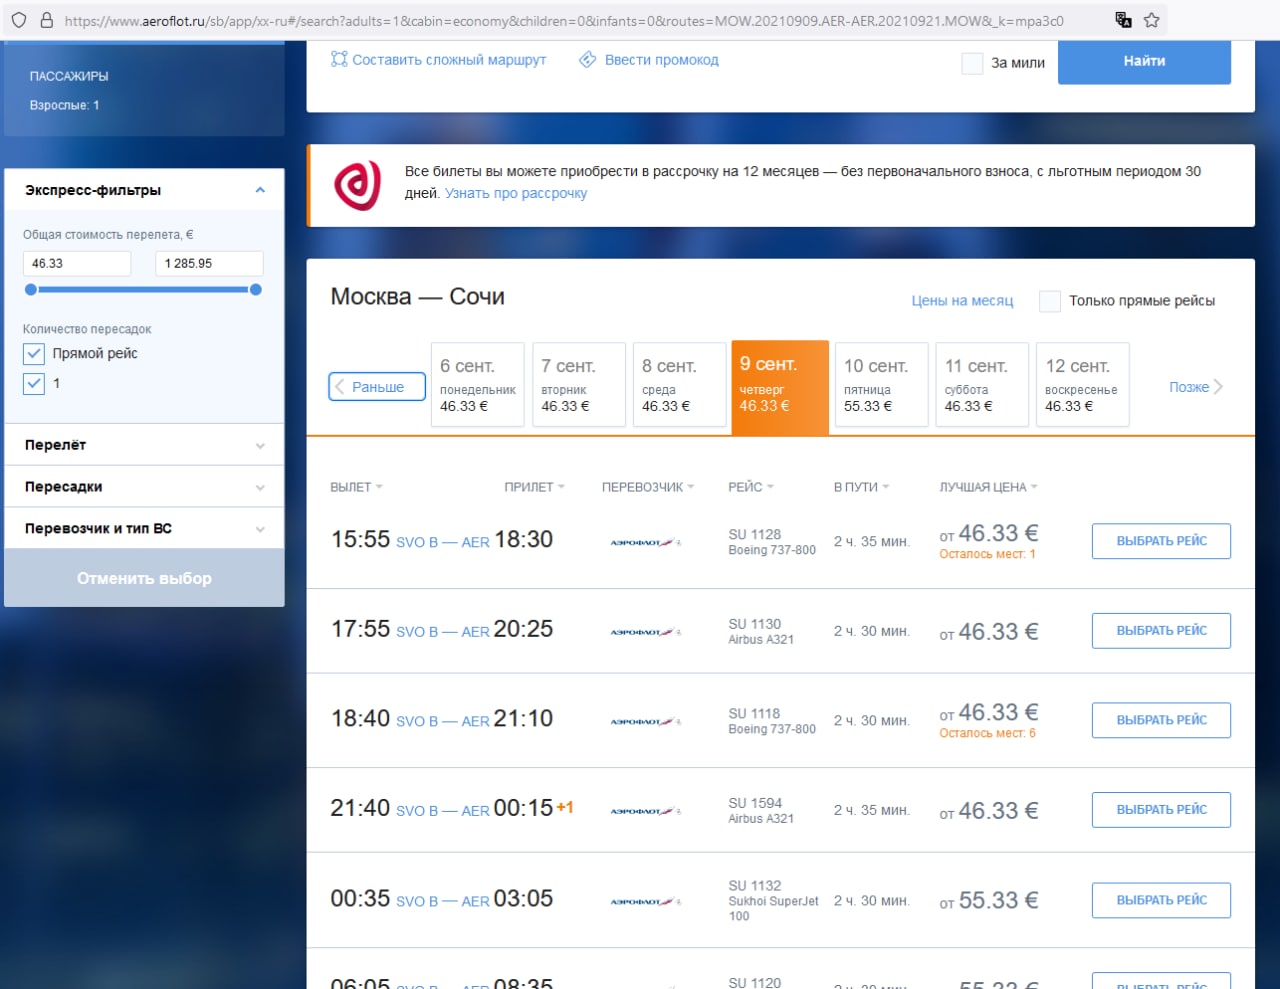
Task: Choose flight SU 1594 with ВЫБРАТЬ РЕЙС
Action: point(1161,810)
